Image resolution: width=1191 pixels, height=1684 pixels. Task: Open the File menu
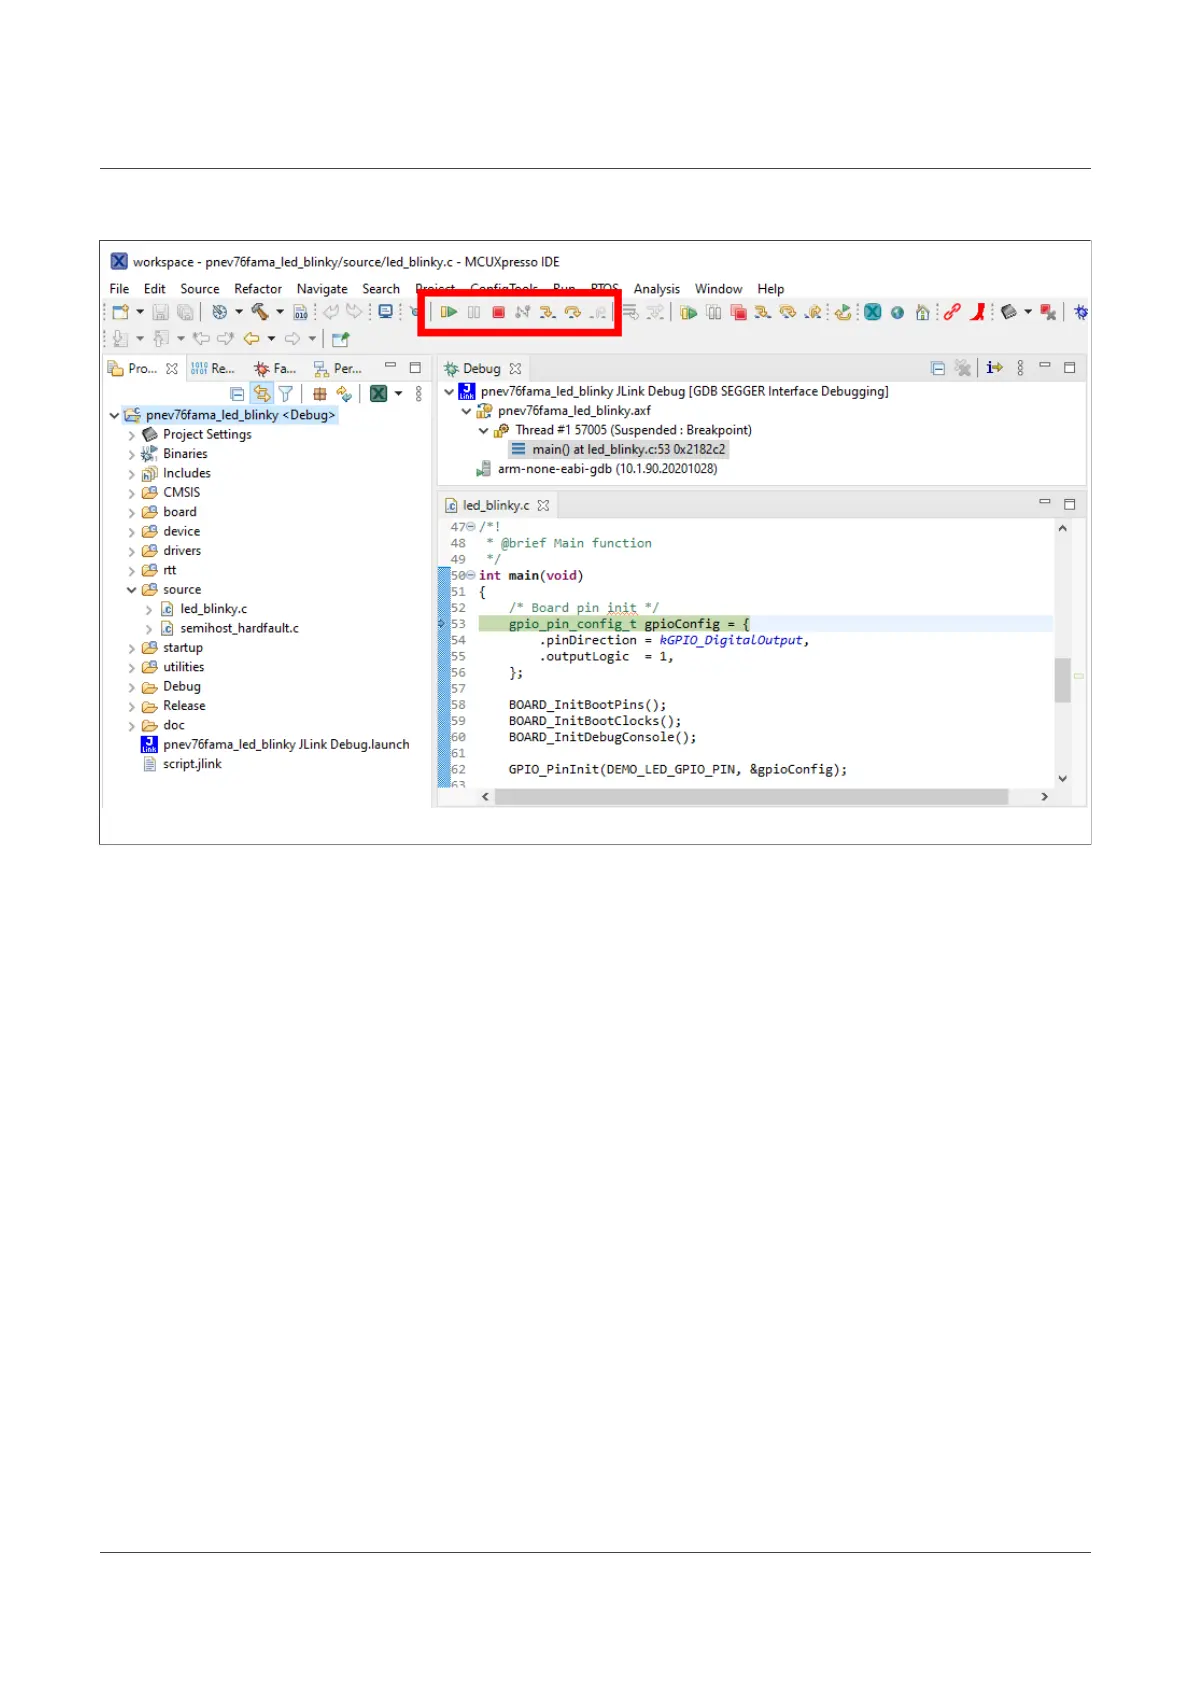click(119, 289)
